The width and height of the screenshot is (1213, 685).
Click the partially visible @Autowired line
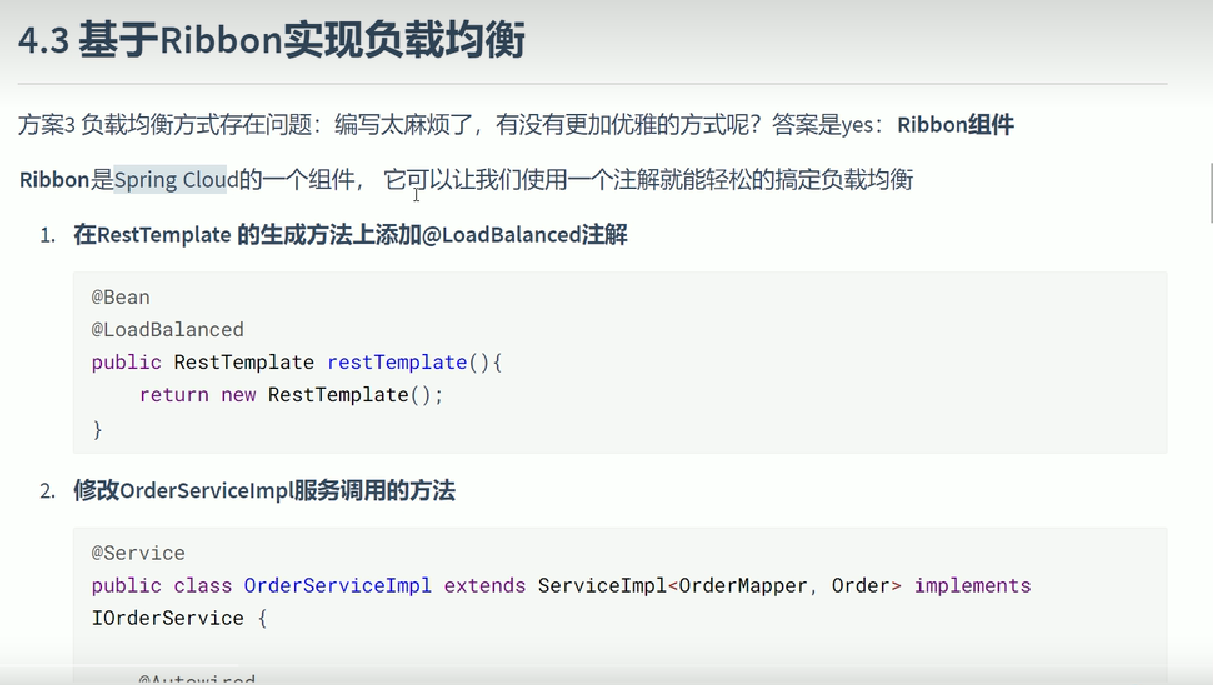coord(197,681)
